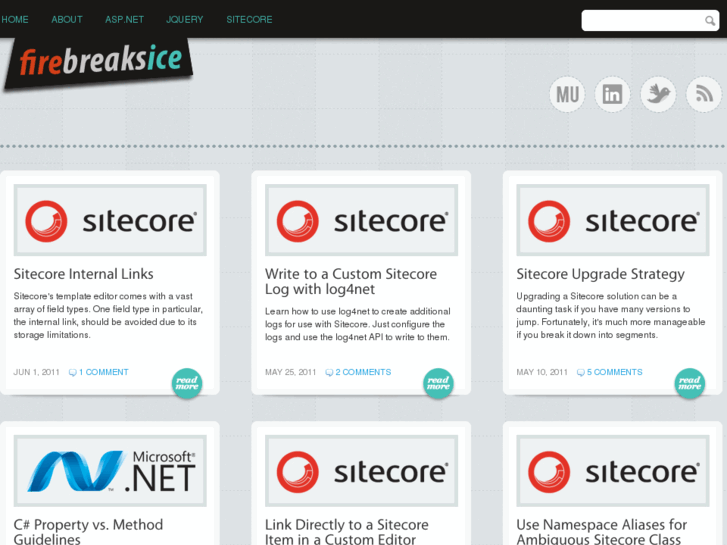The image size is (727, 545).
Task: Click the Internal Links excerpt text
Action: point(108,315)
